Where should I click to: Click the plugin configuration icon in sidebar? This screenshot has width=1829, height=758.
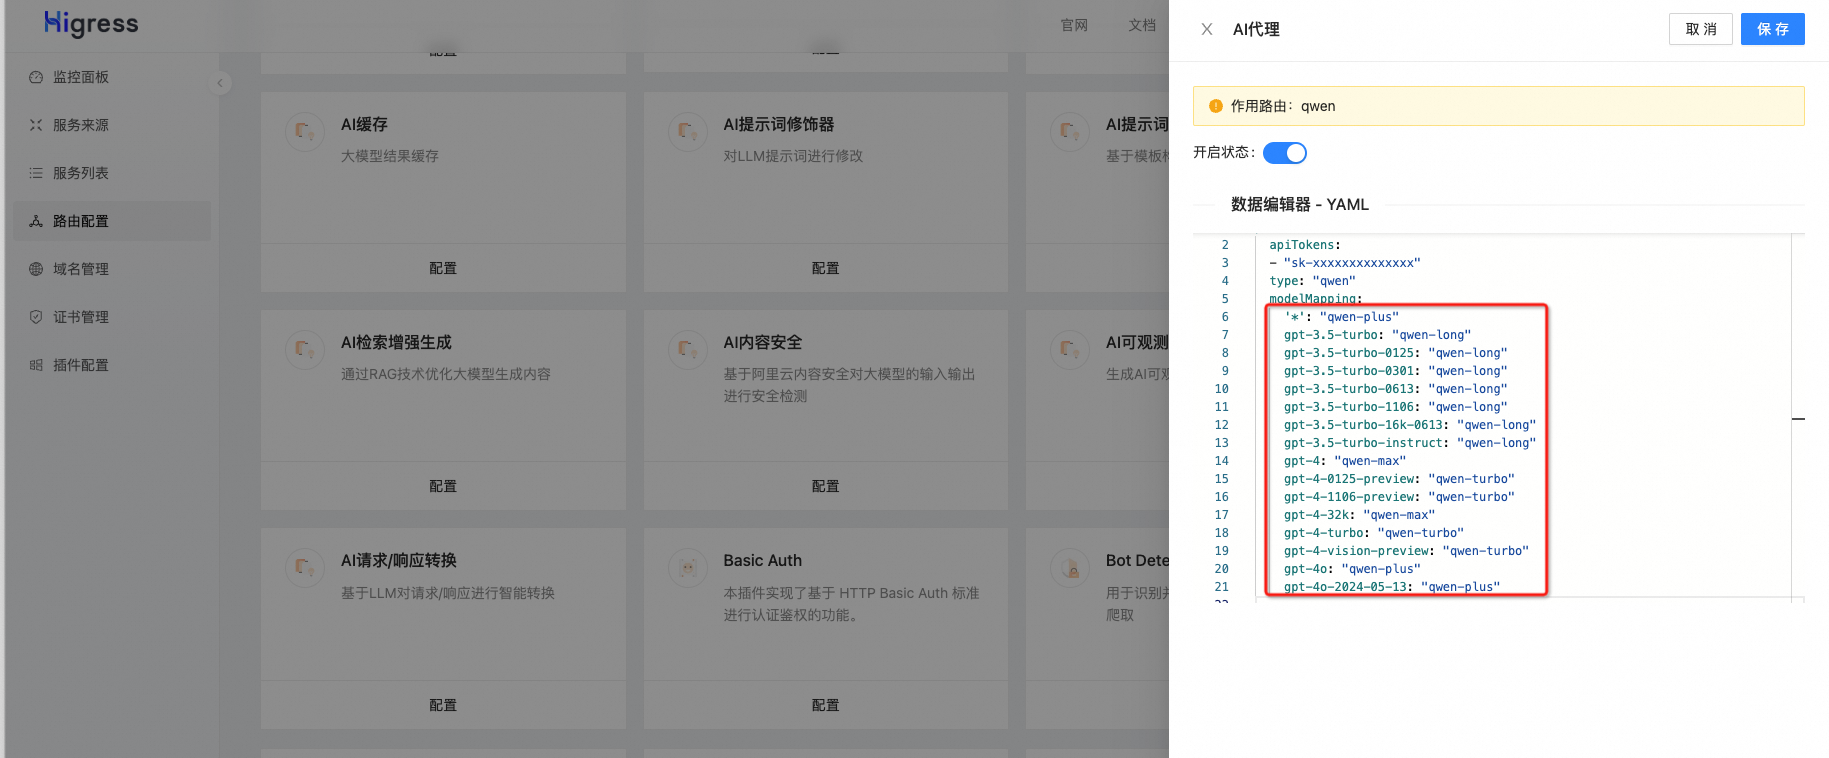coord(36,365)
